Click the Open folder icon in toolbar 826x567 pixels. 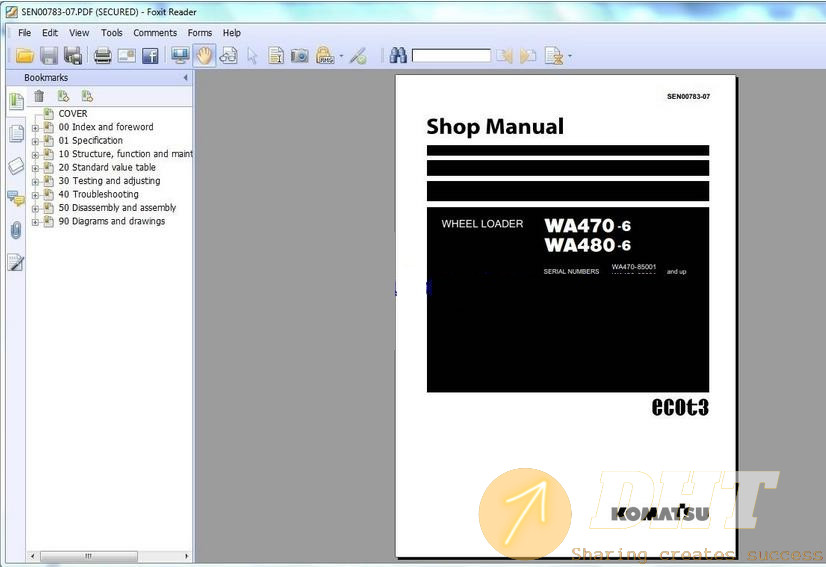(24, 55)
